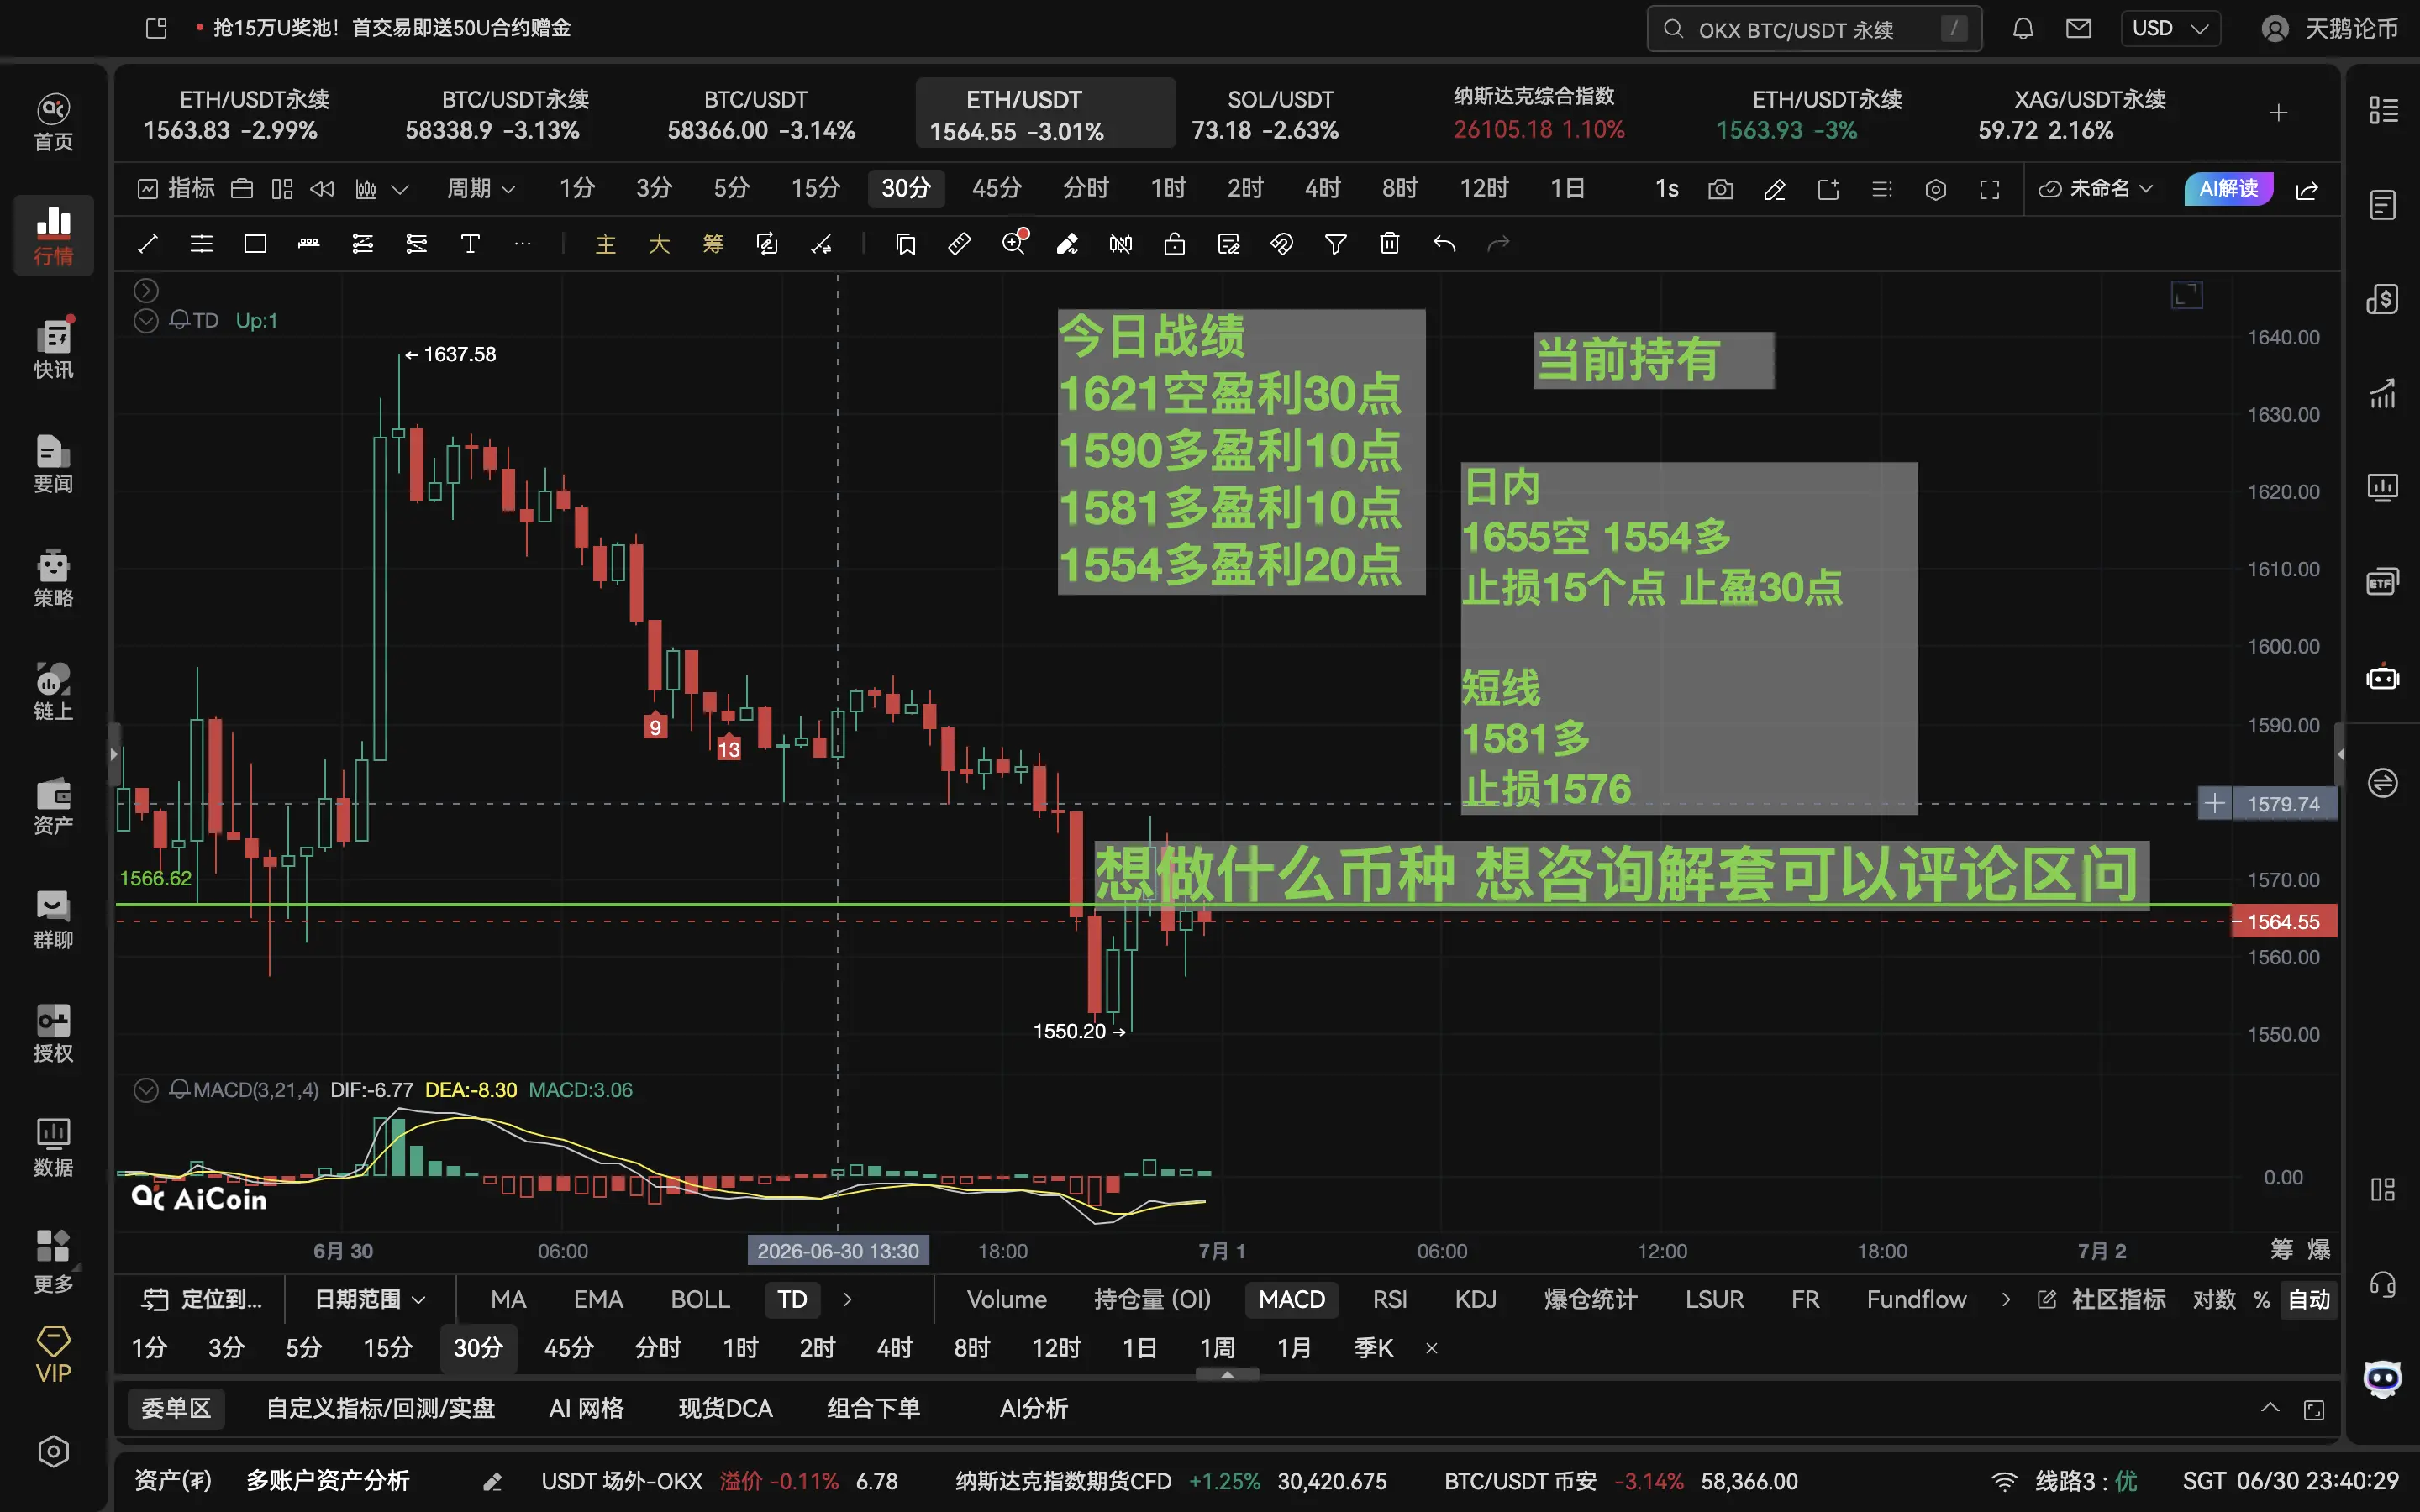
Task: Select the 筹 yellow marker tool
Action: pos(713,244)
